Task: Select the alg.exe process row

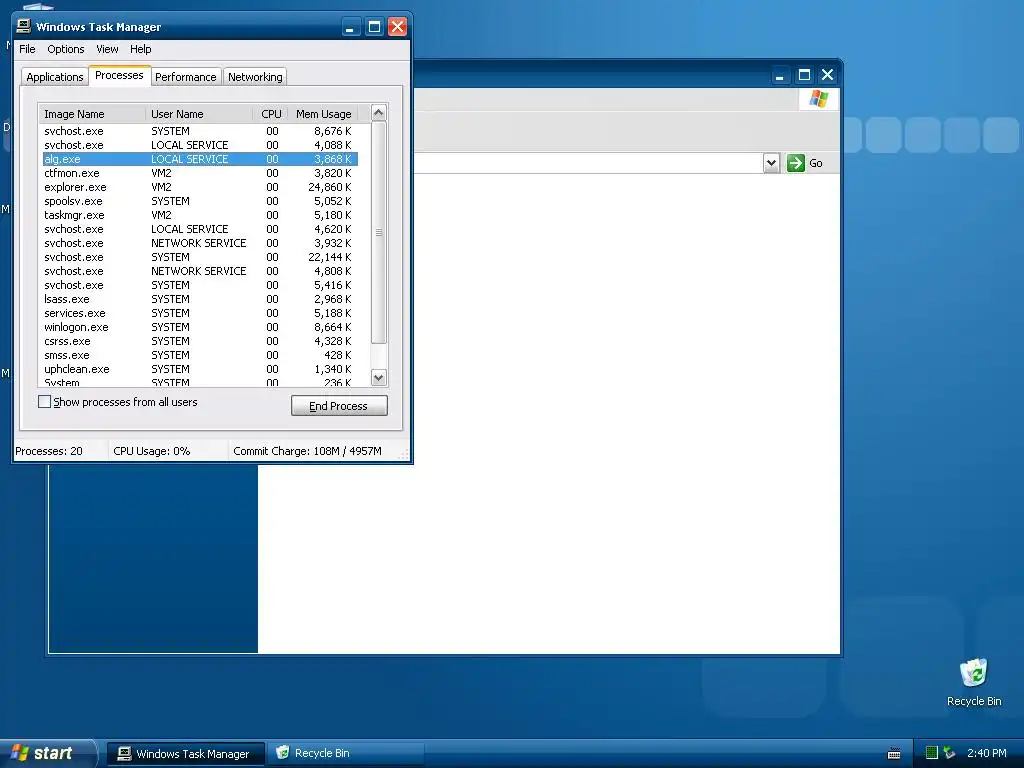Action: [x=200, y=159]
